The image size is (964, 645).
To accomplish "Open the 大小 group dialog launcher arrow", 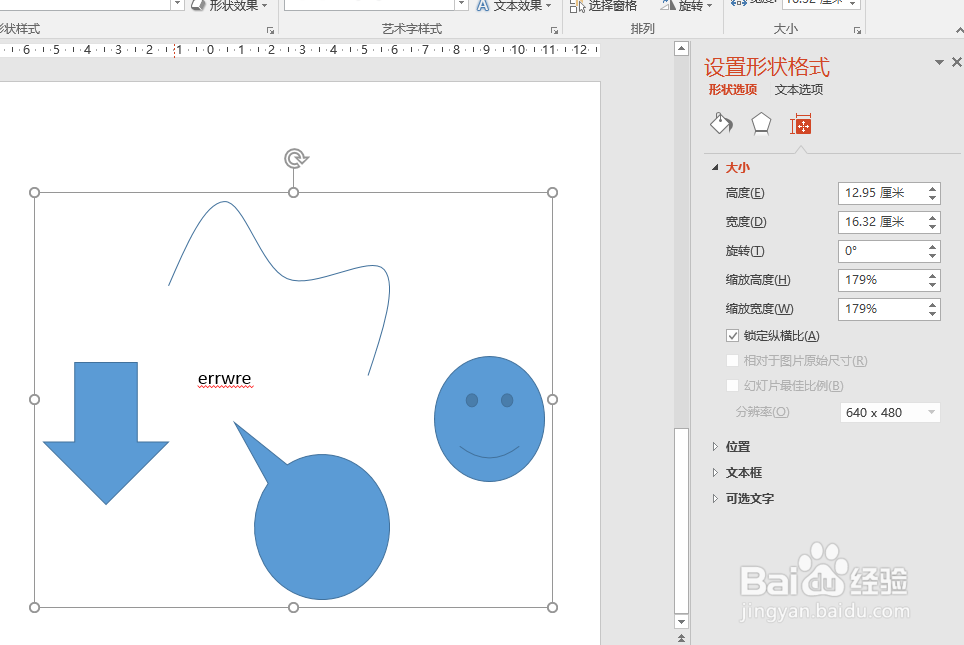I will [x=856, y=31].
